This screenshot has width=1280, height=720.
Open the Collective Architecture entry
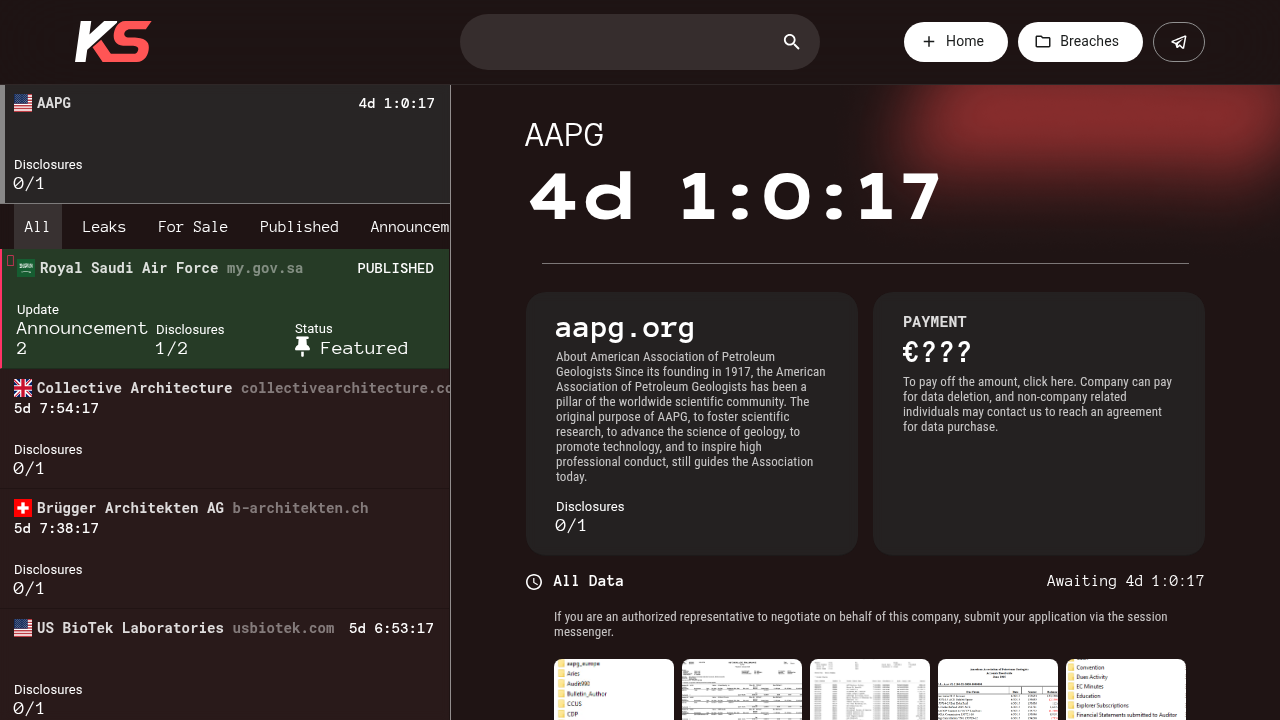tap(225, 429)
